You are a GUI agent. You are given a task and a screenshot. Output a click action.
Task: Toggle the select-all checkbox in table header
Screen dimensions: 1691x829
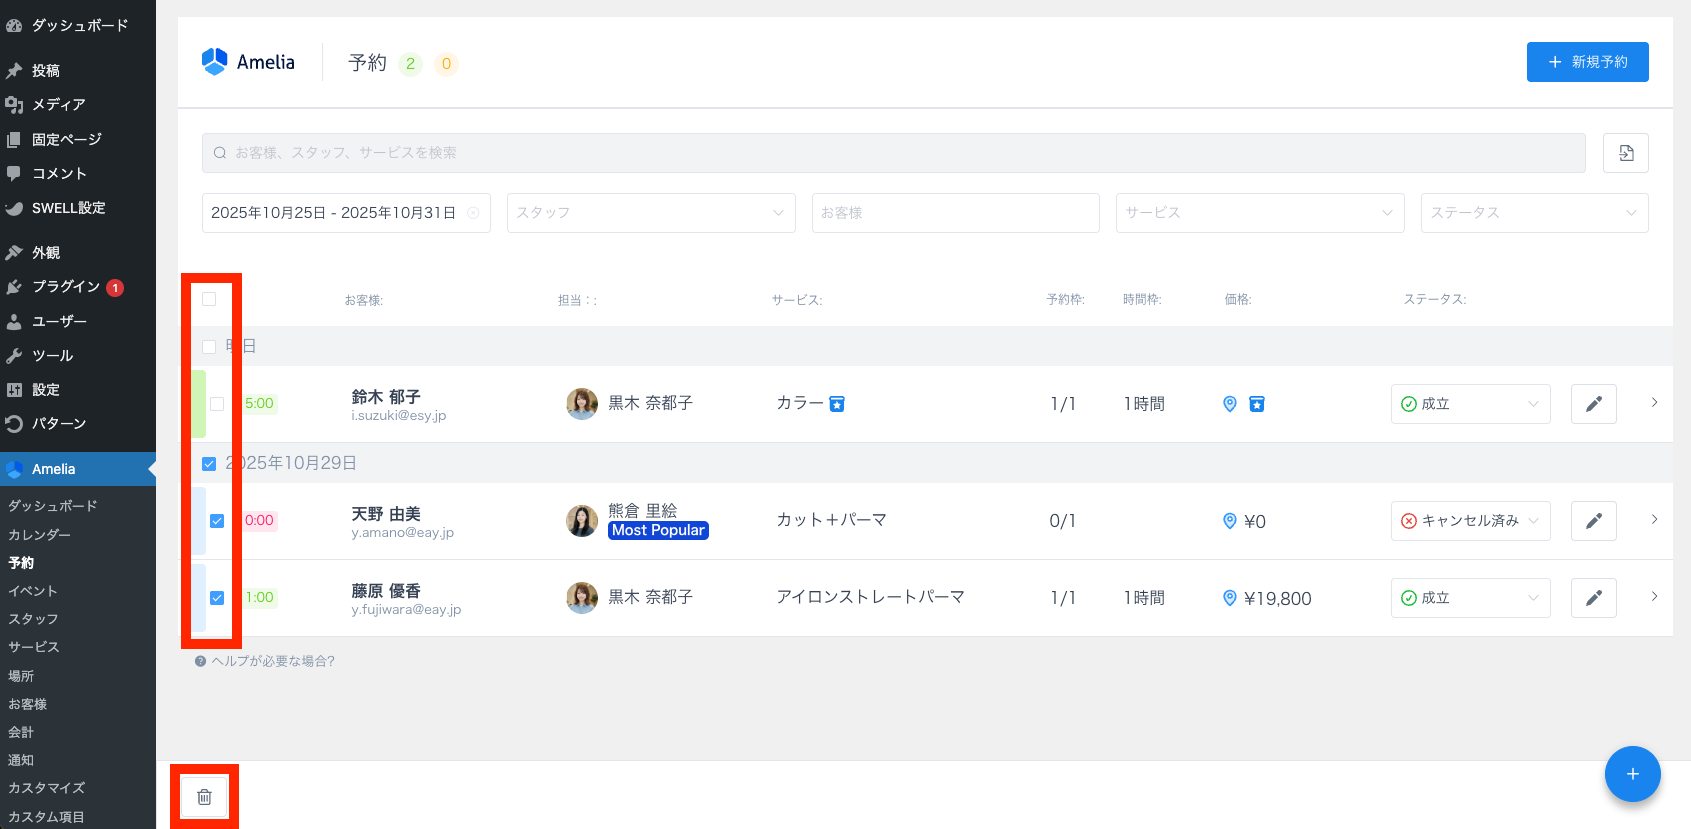[209, 299]
